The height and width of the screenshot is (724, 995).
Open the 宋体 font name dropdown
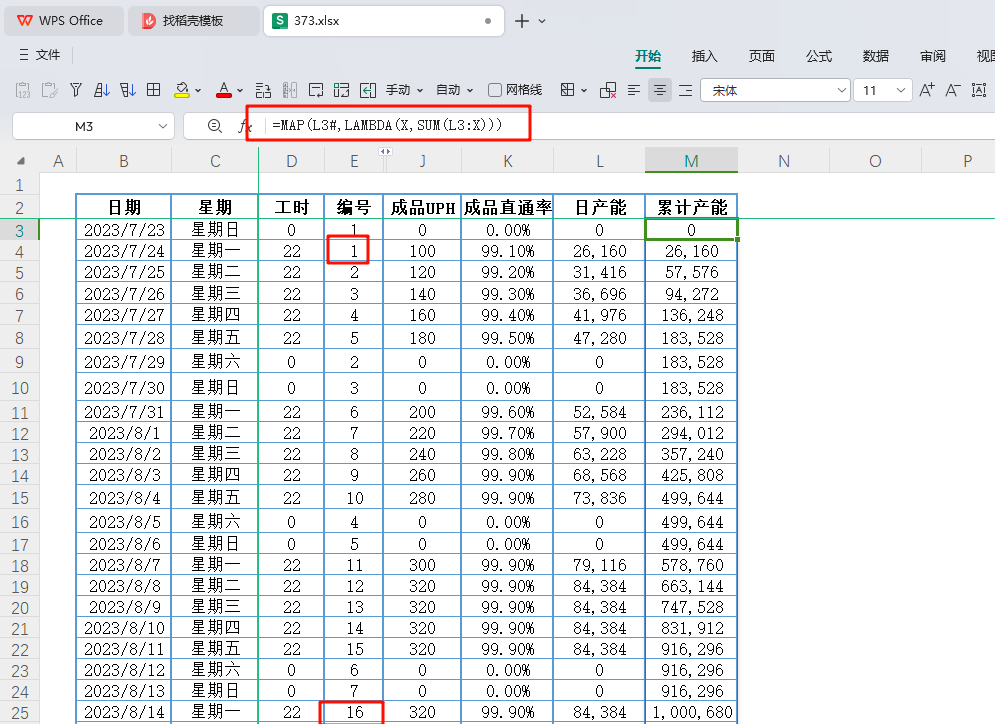[841, 90]
